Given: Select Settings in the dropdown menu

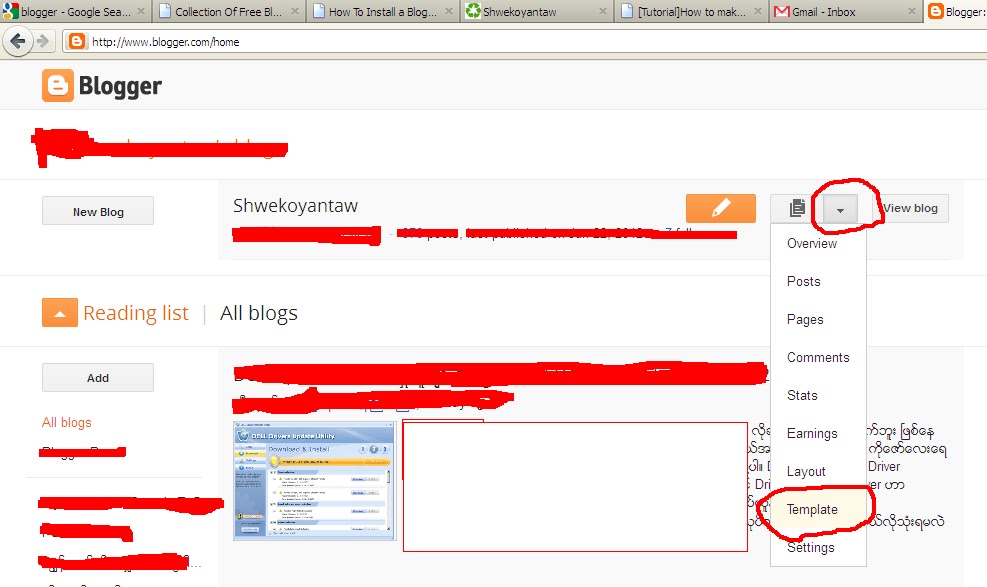Looking at the screenshot, I should [810, 547].
